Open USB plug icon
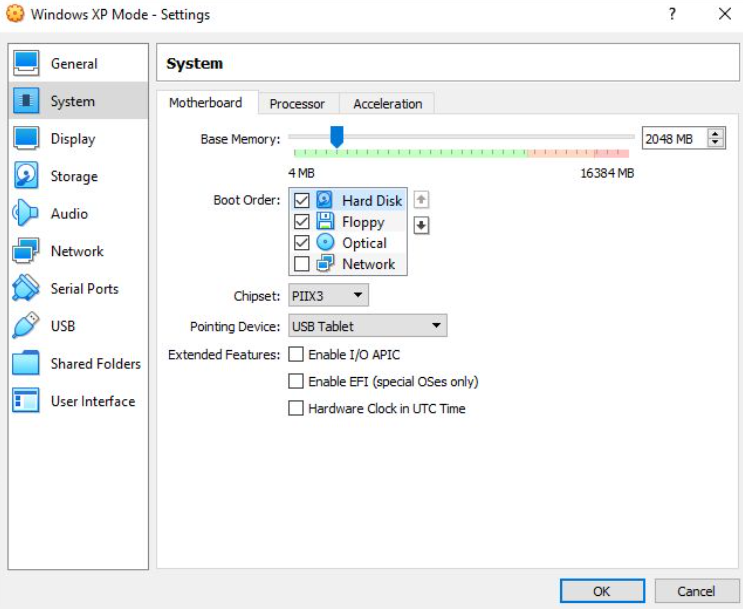 click(x=26, y=325)
